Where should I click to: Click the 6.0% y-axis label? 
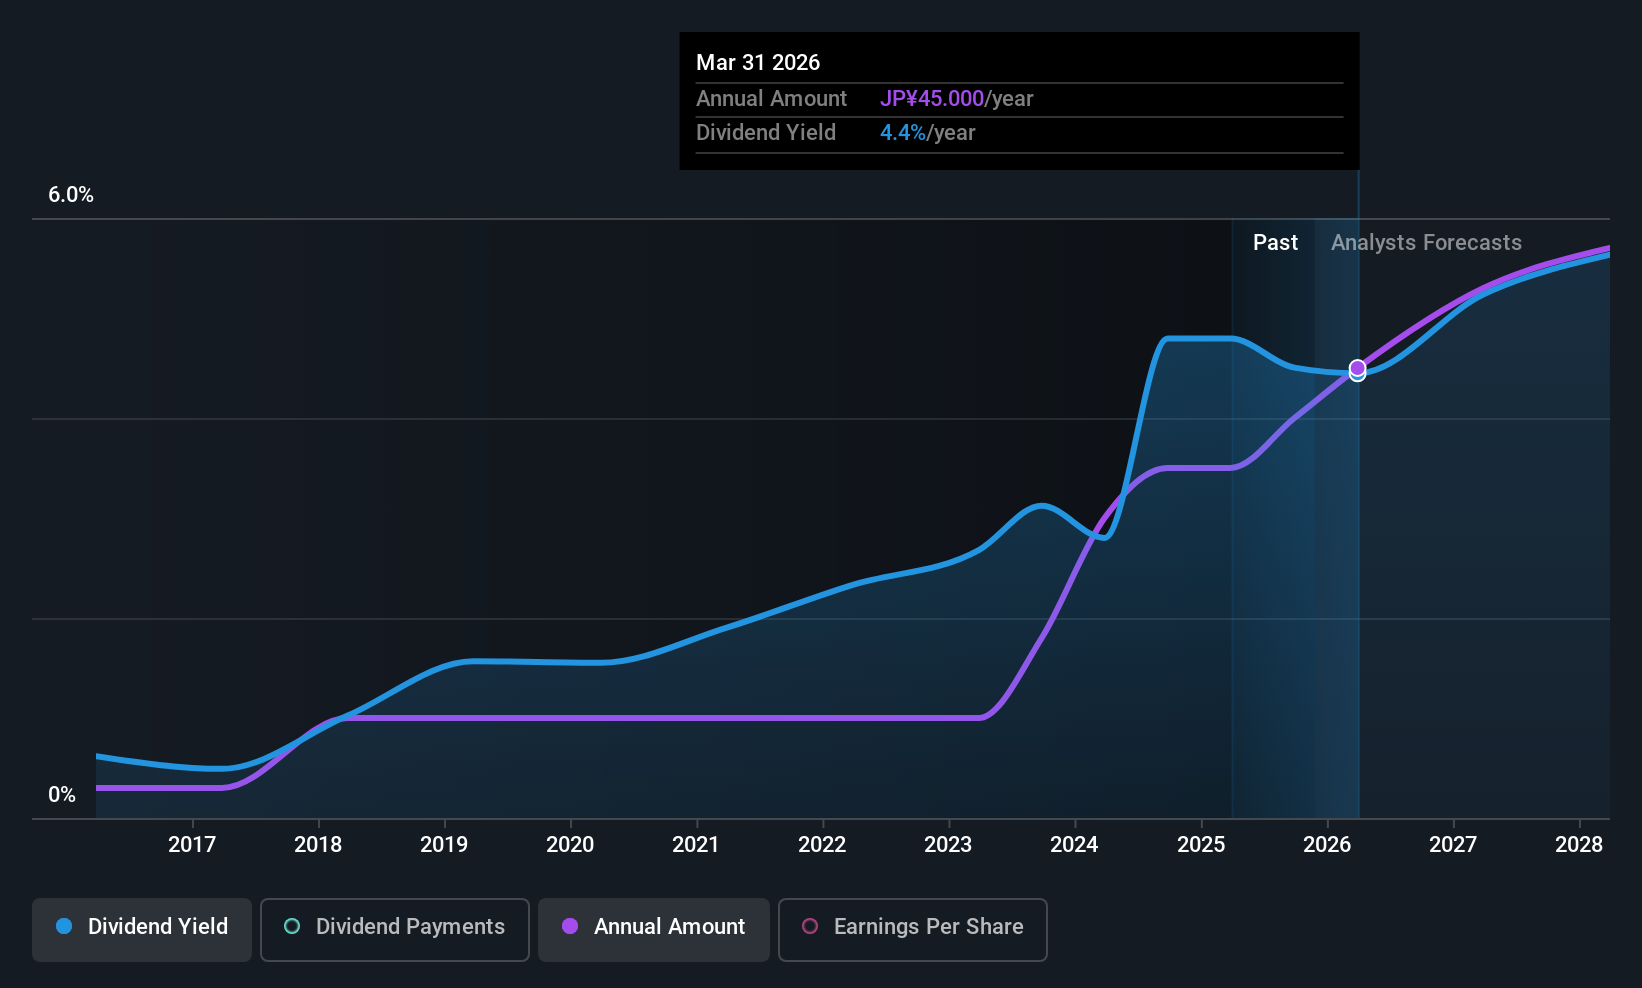point(71,195)
